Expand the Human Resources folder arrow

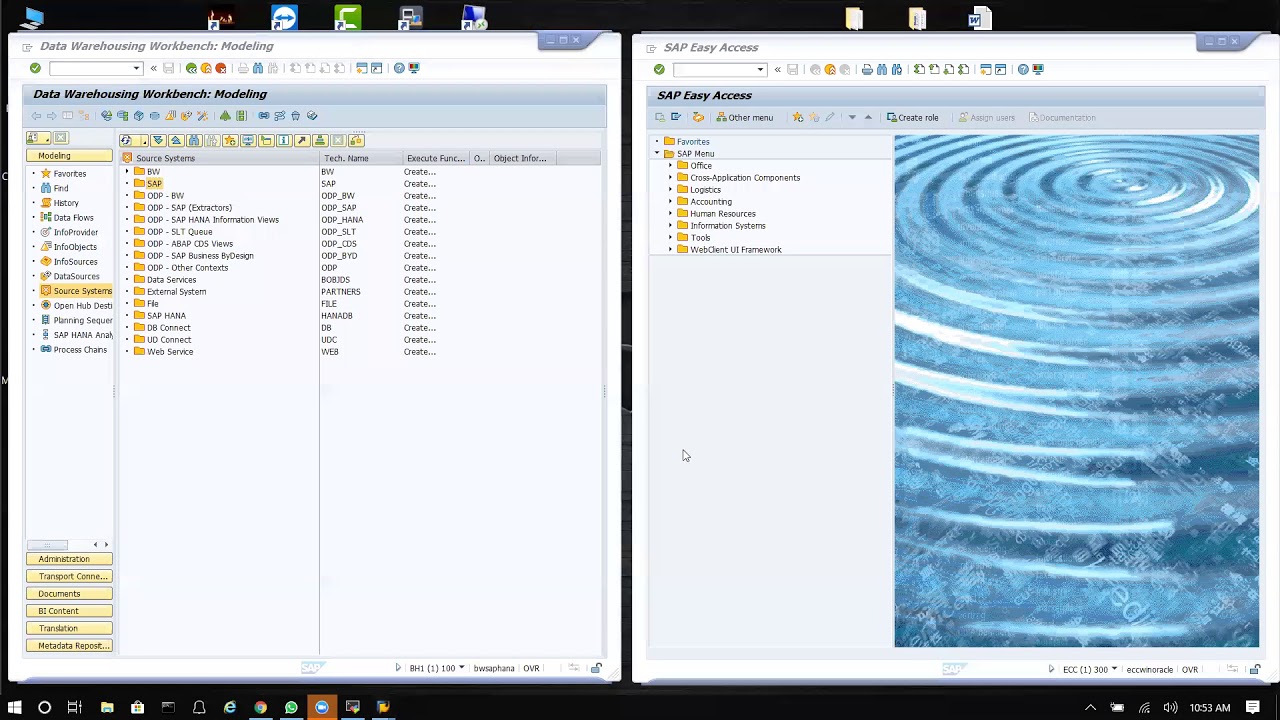[x=670, y=213]
